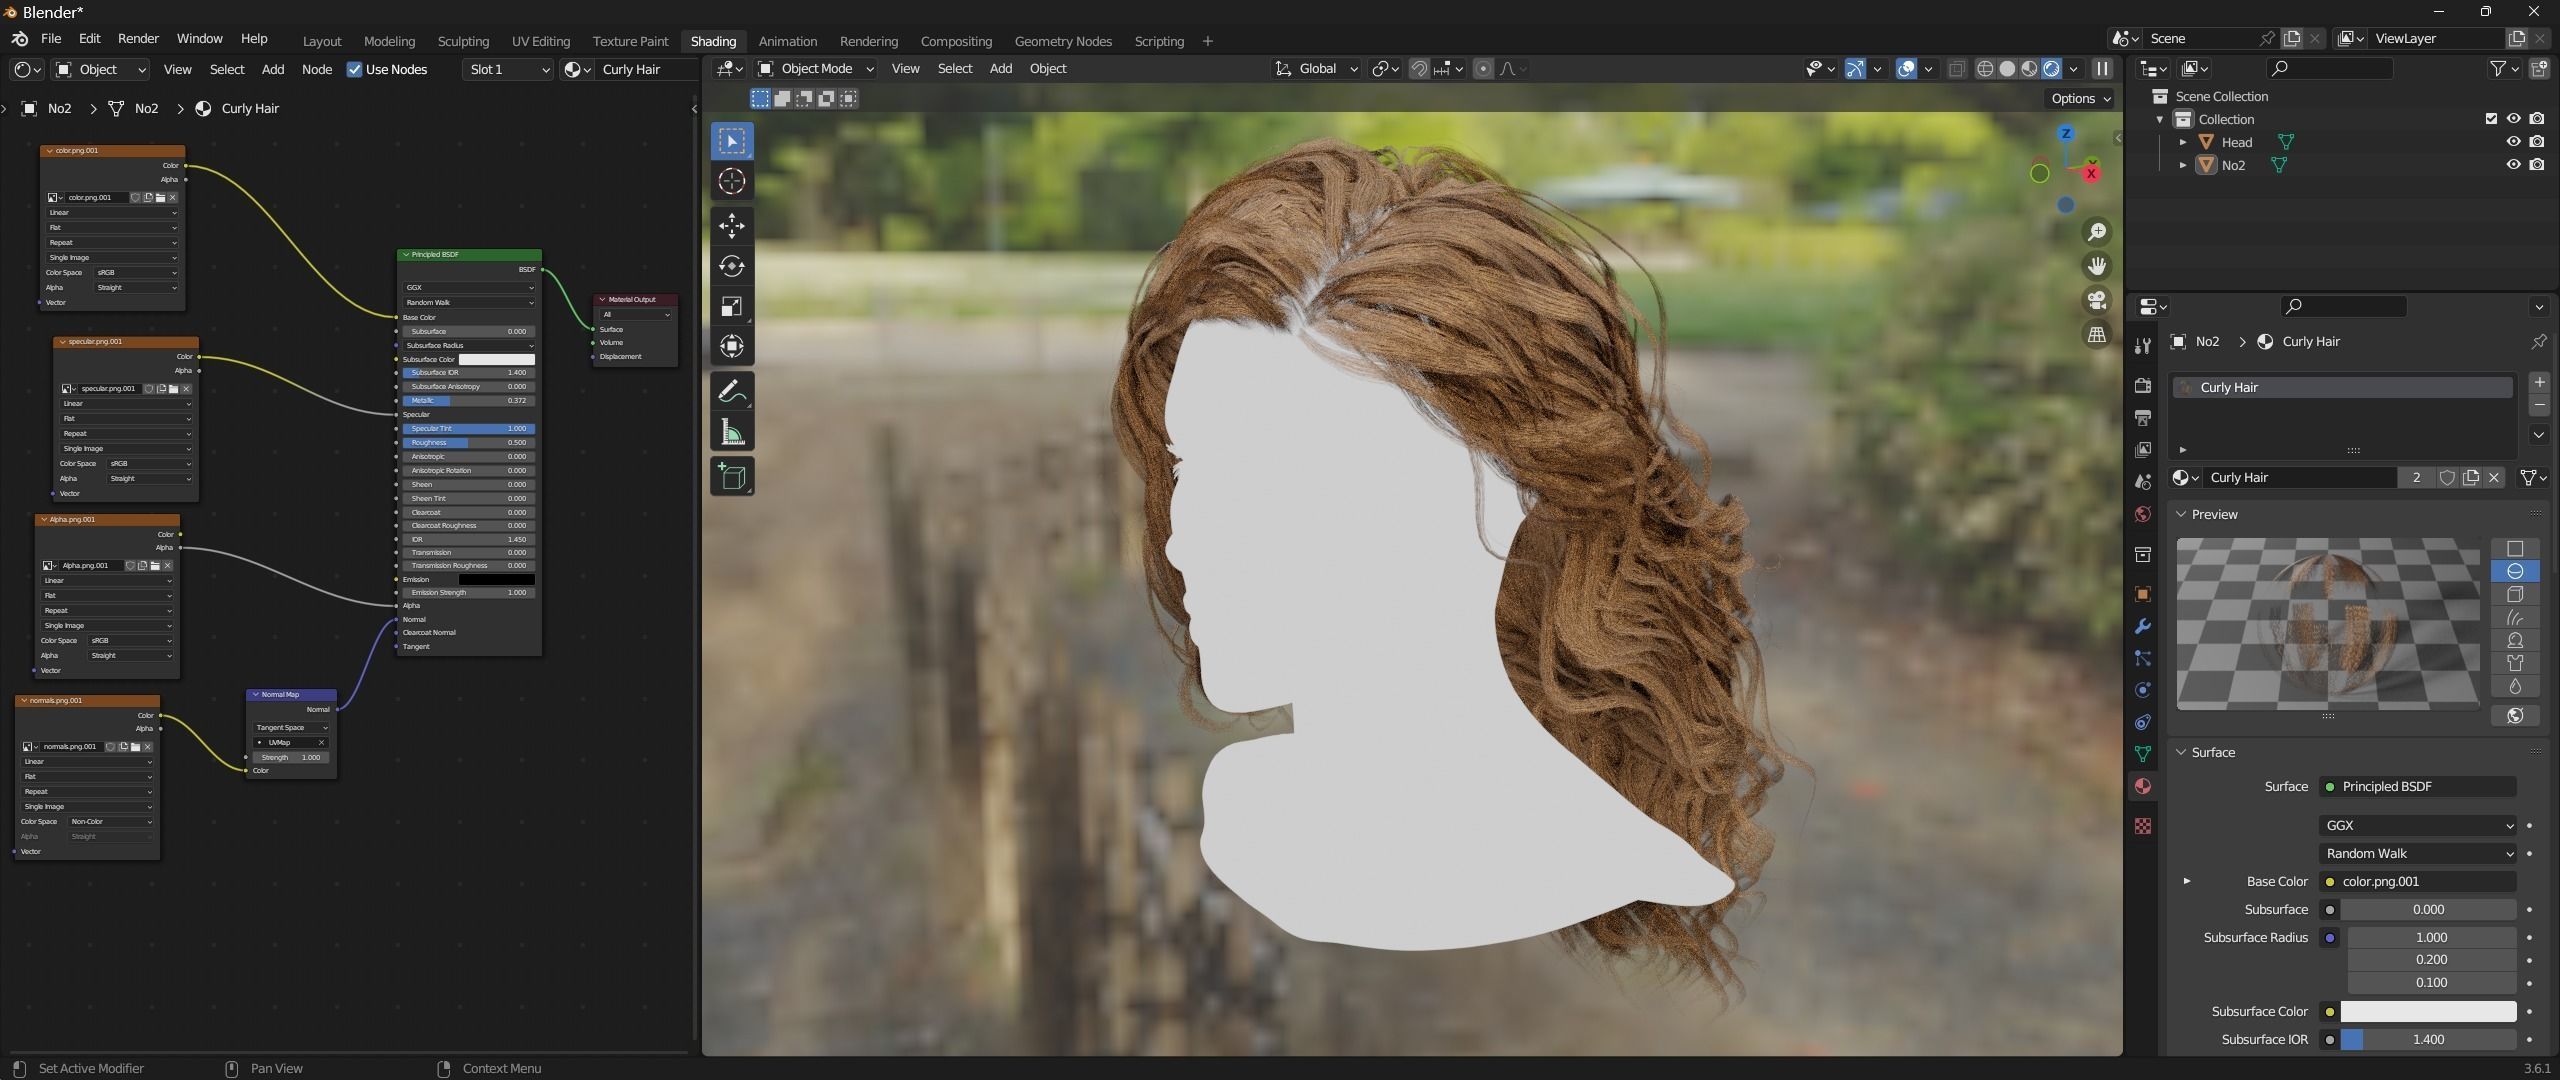Viewport: 2560px width, 1080px height.
Task: Set material preview to hair strands
Action: tap(2515, 617)
